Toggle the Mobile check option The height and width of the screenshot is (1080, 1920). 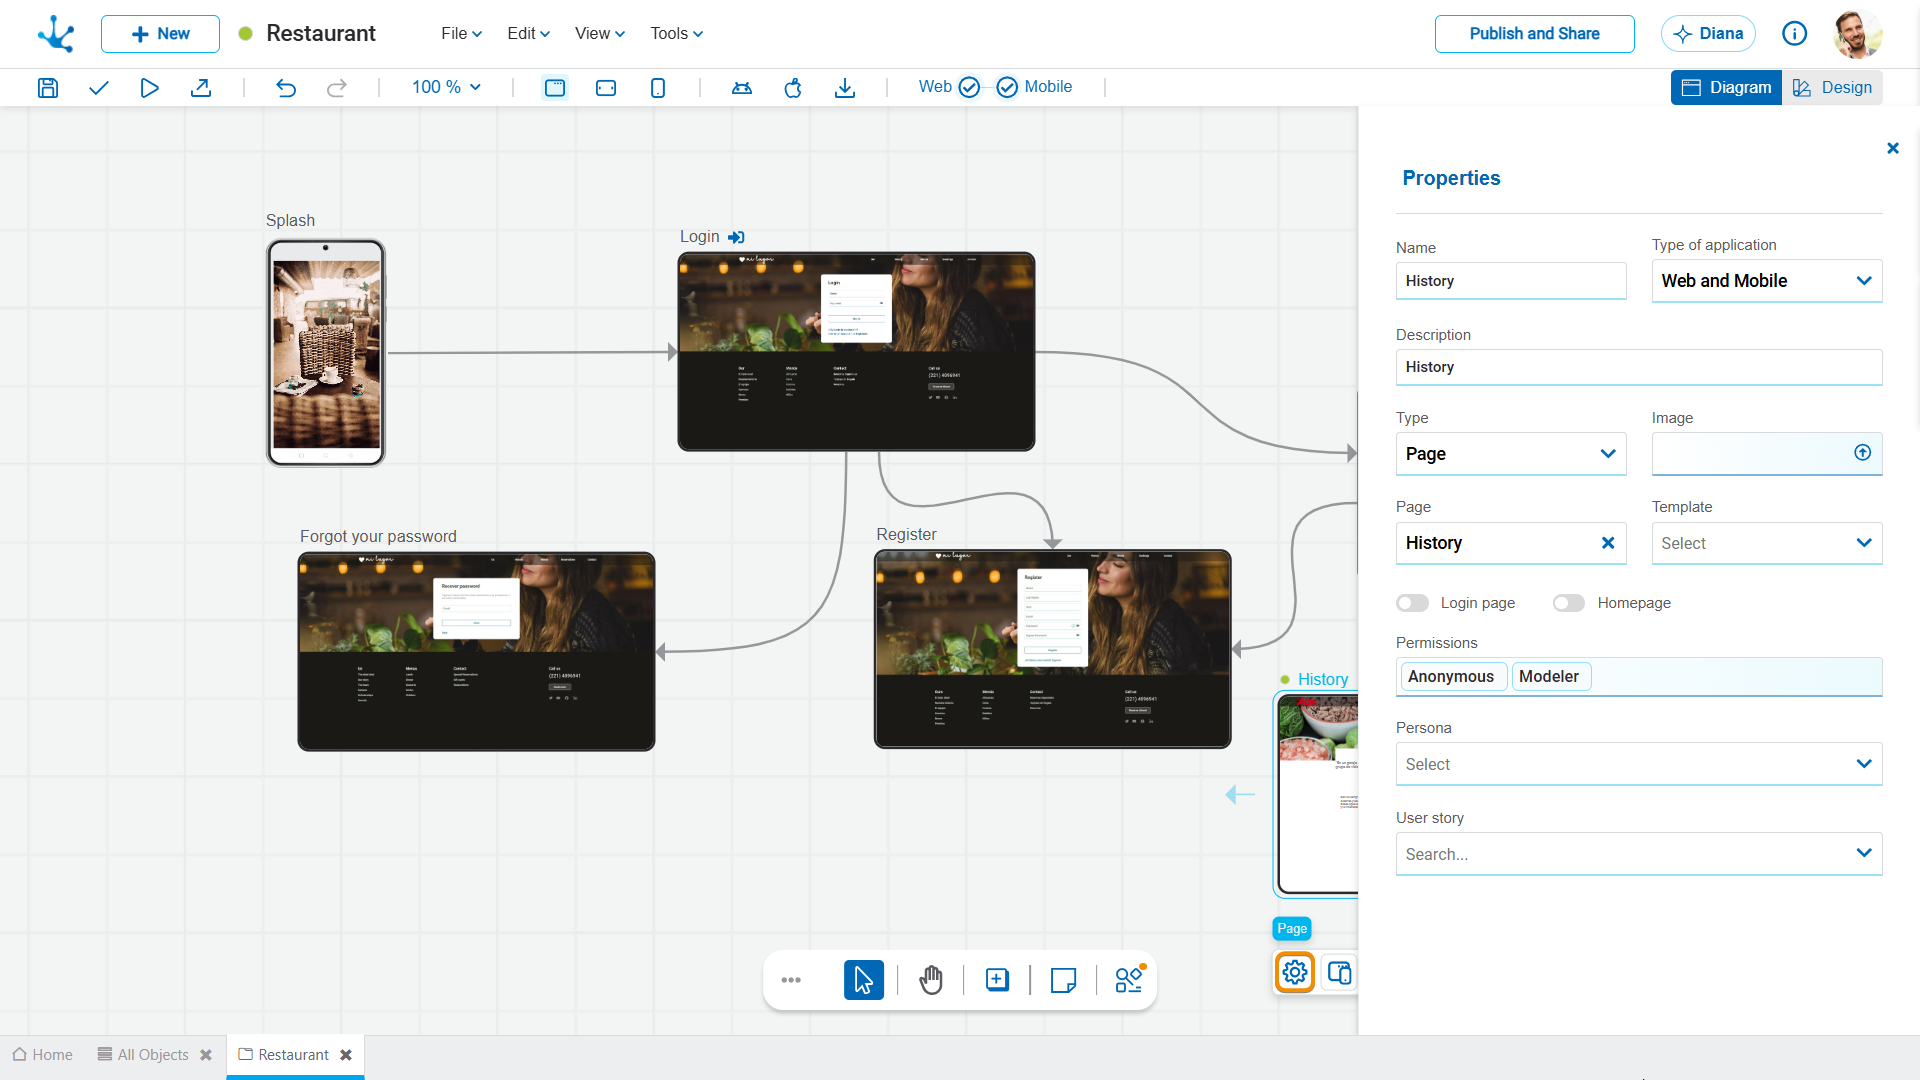[x=1007, y=87]
